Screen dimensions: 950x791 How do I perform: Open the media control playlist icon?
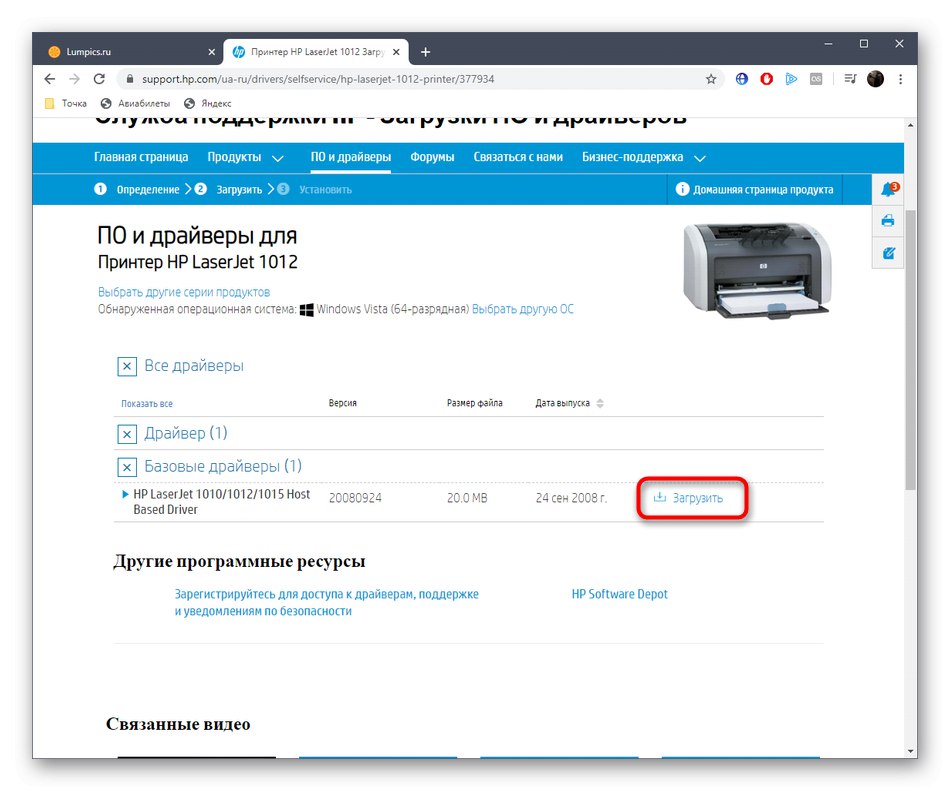point(850,79)
